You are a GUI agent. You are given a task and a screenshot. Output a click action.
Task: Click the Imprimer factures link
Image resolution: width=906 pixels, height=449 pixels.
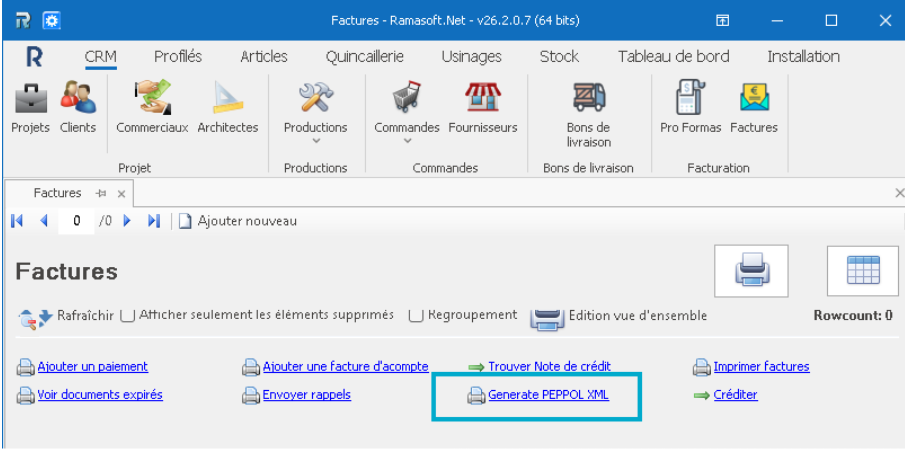point(762,366)
